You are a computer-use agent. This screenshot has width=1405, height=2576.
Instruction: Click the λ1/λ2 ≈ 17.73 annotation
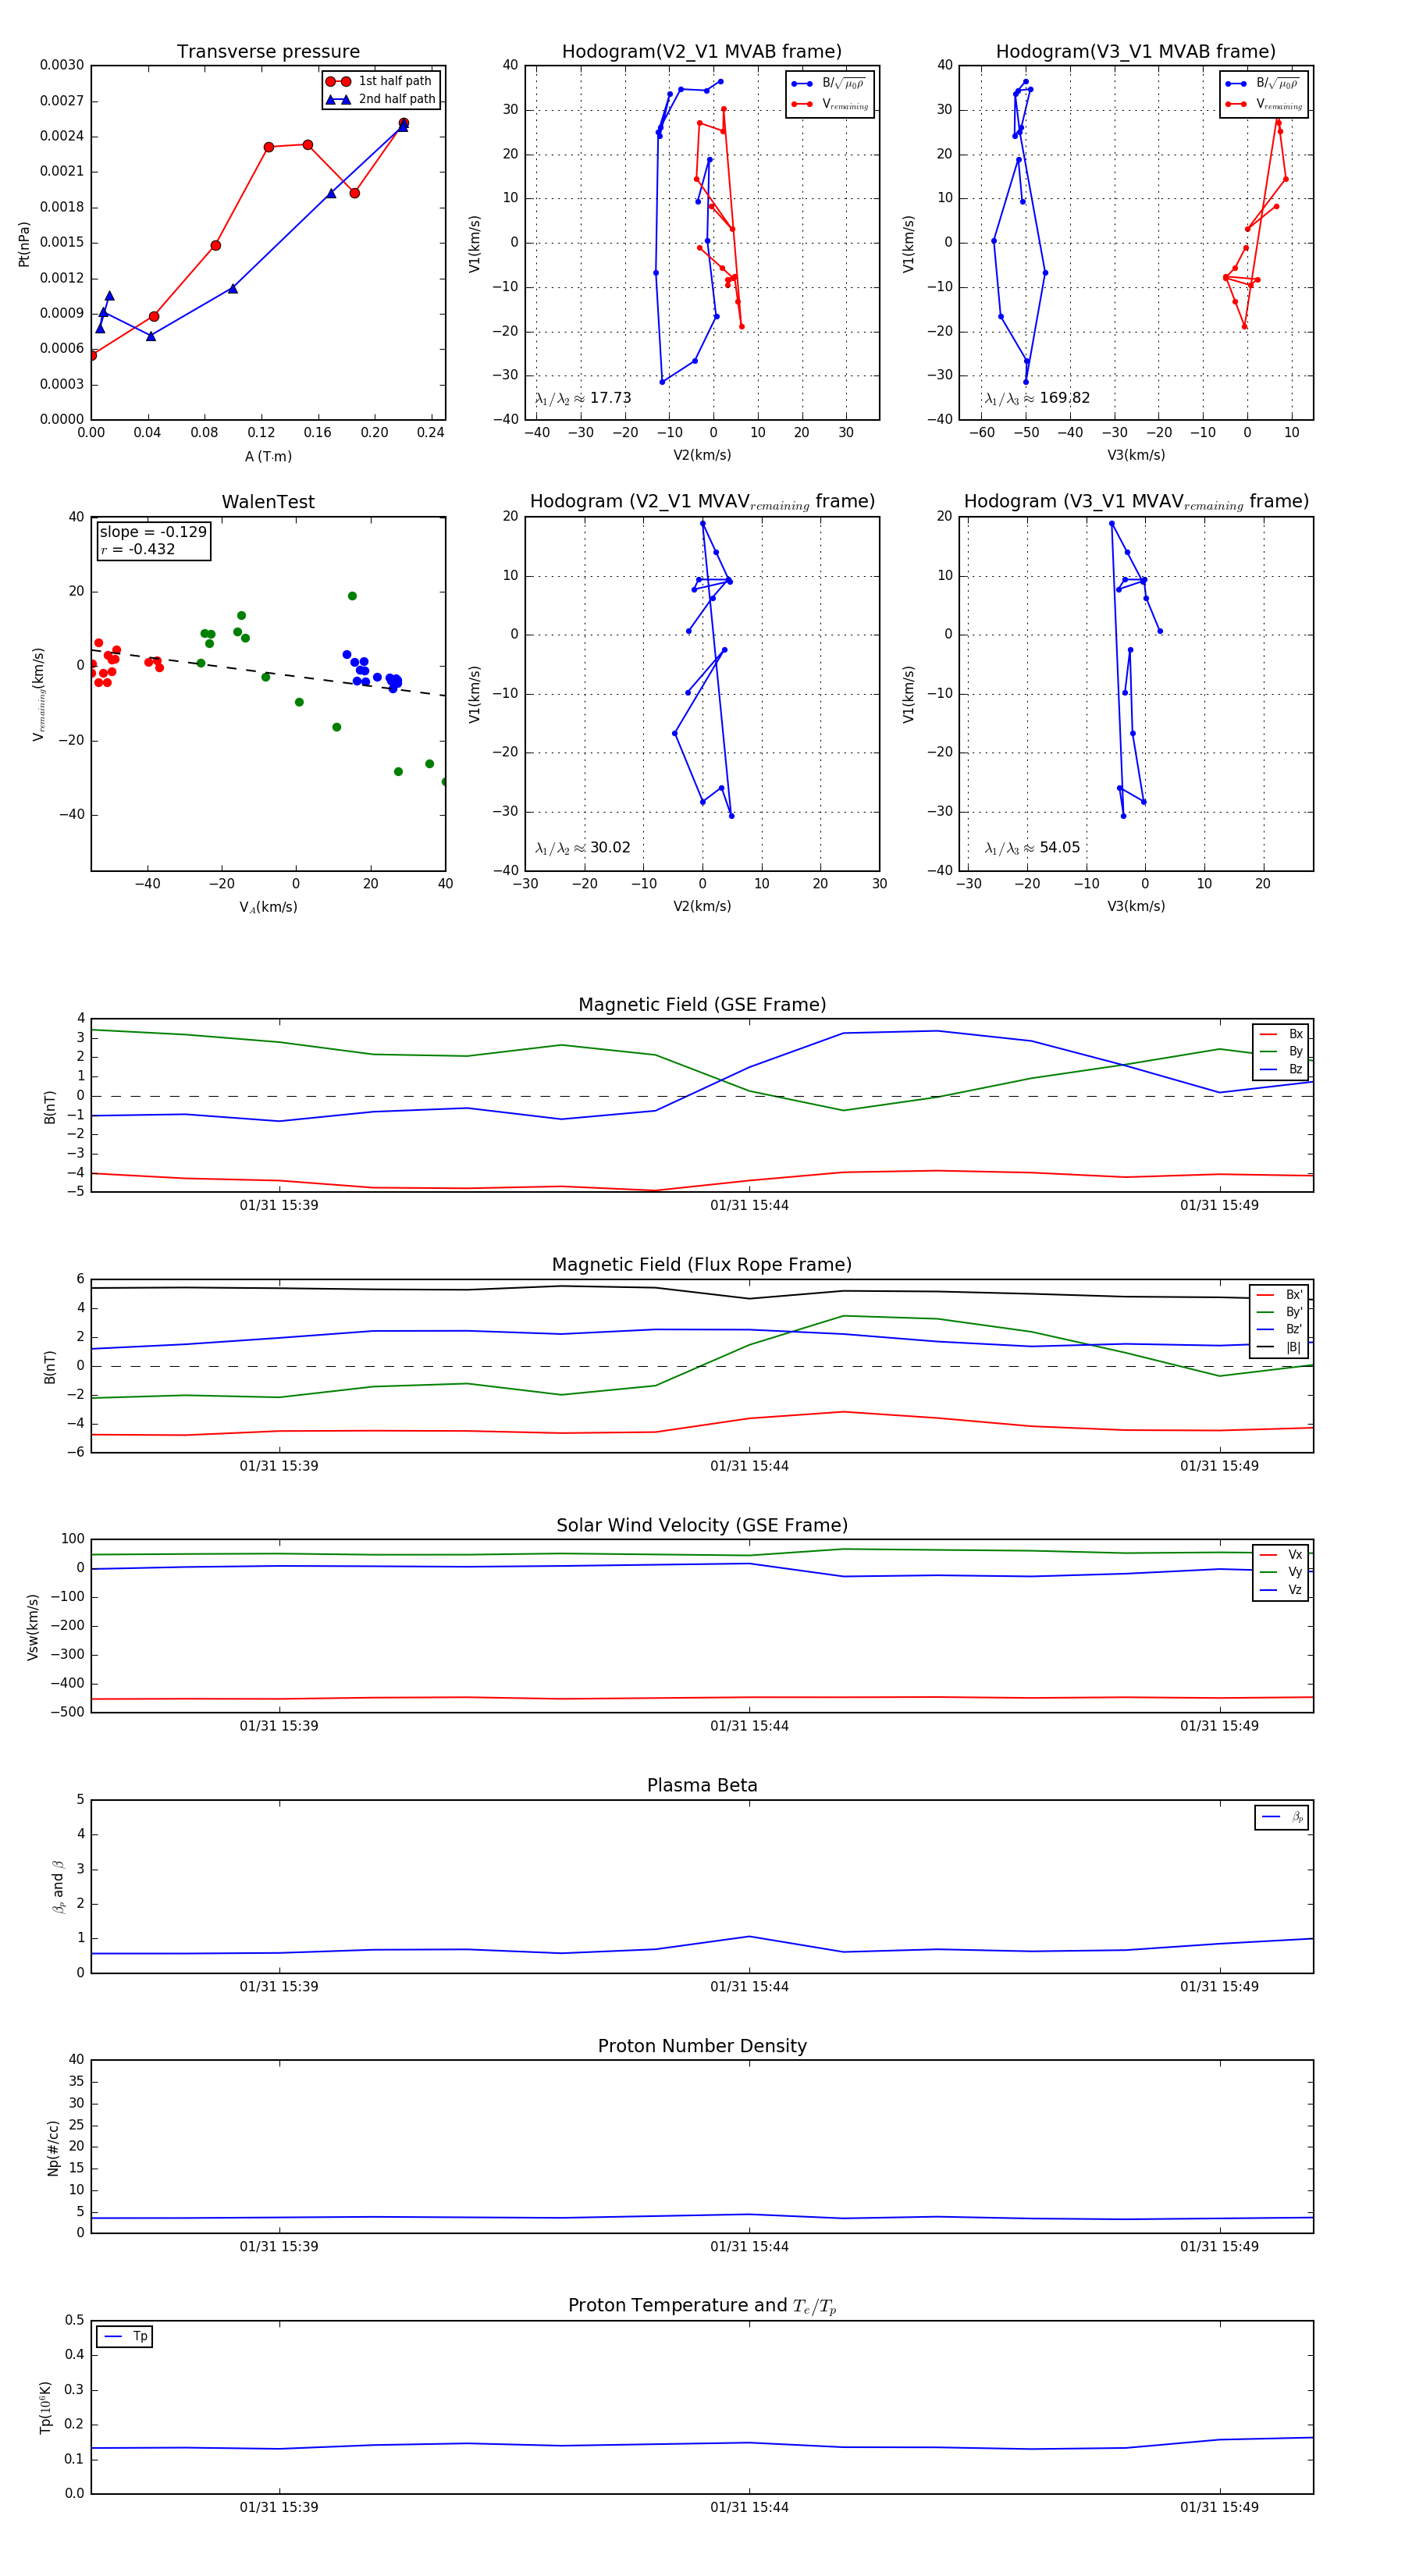coord(583,398)
